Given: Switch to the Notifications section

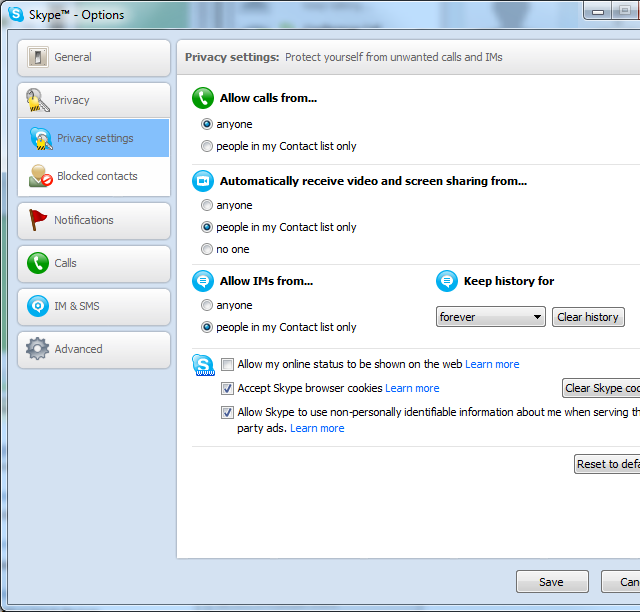Looking at the screenshot, I should (x=94, y=221).
